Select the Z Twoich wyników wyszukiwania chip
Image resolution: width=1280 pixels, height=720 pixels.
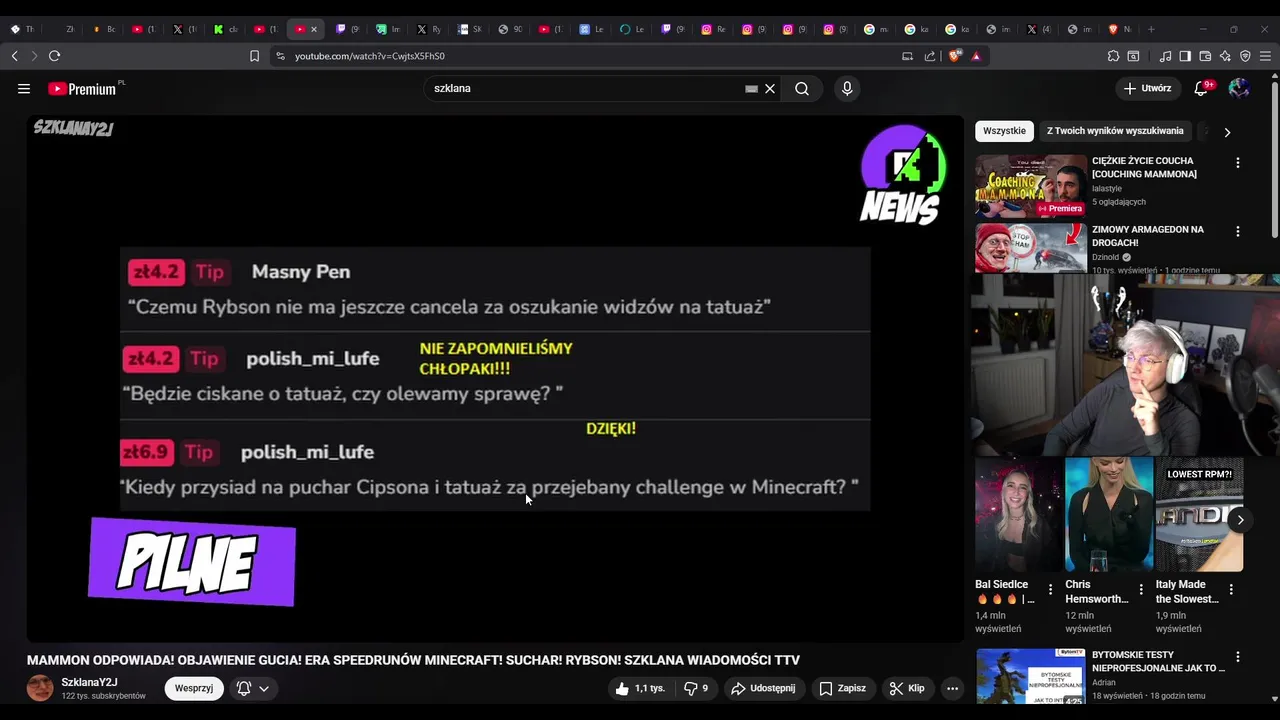point(1115,131)
